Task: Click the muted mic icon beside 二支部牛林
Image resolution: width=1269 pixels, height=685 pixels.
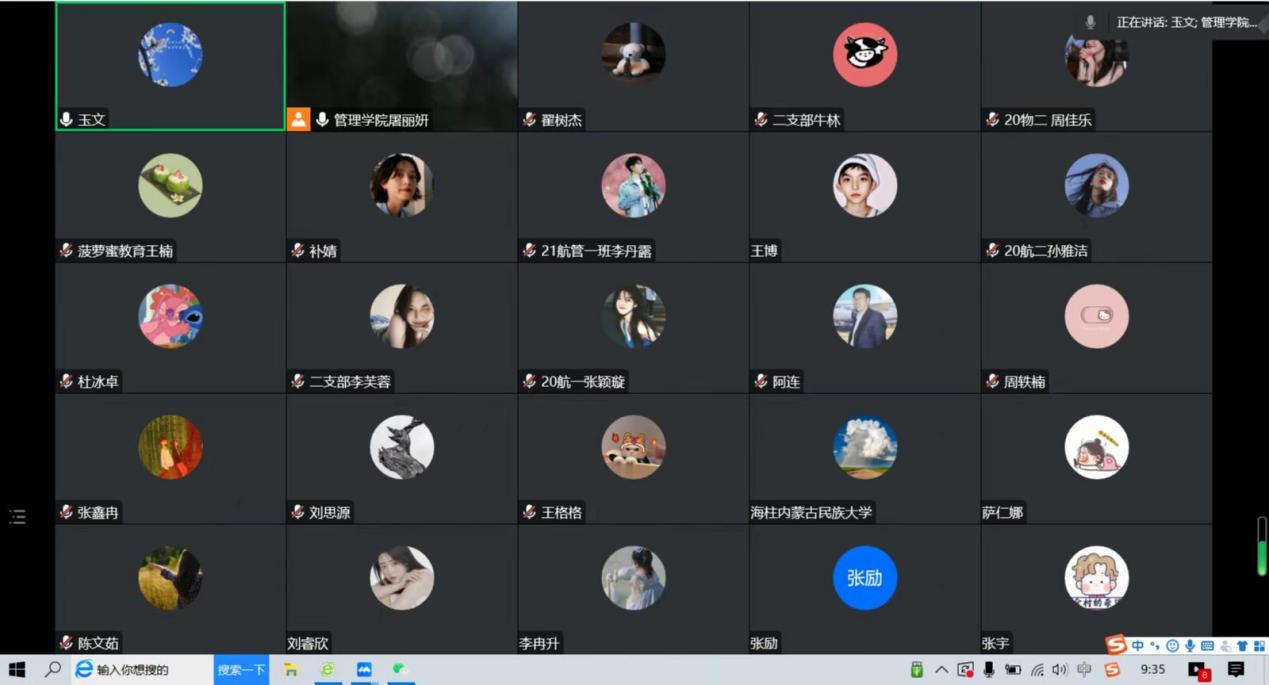Action: click(x=761, y=119)
